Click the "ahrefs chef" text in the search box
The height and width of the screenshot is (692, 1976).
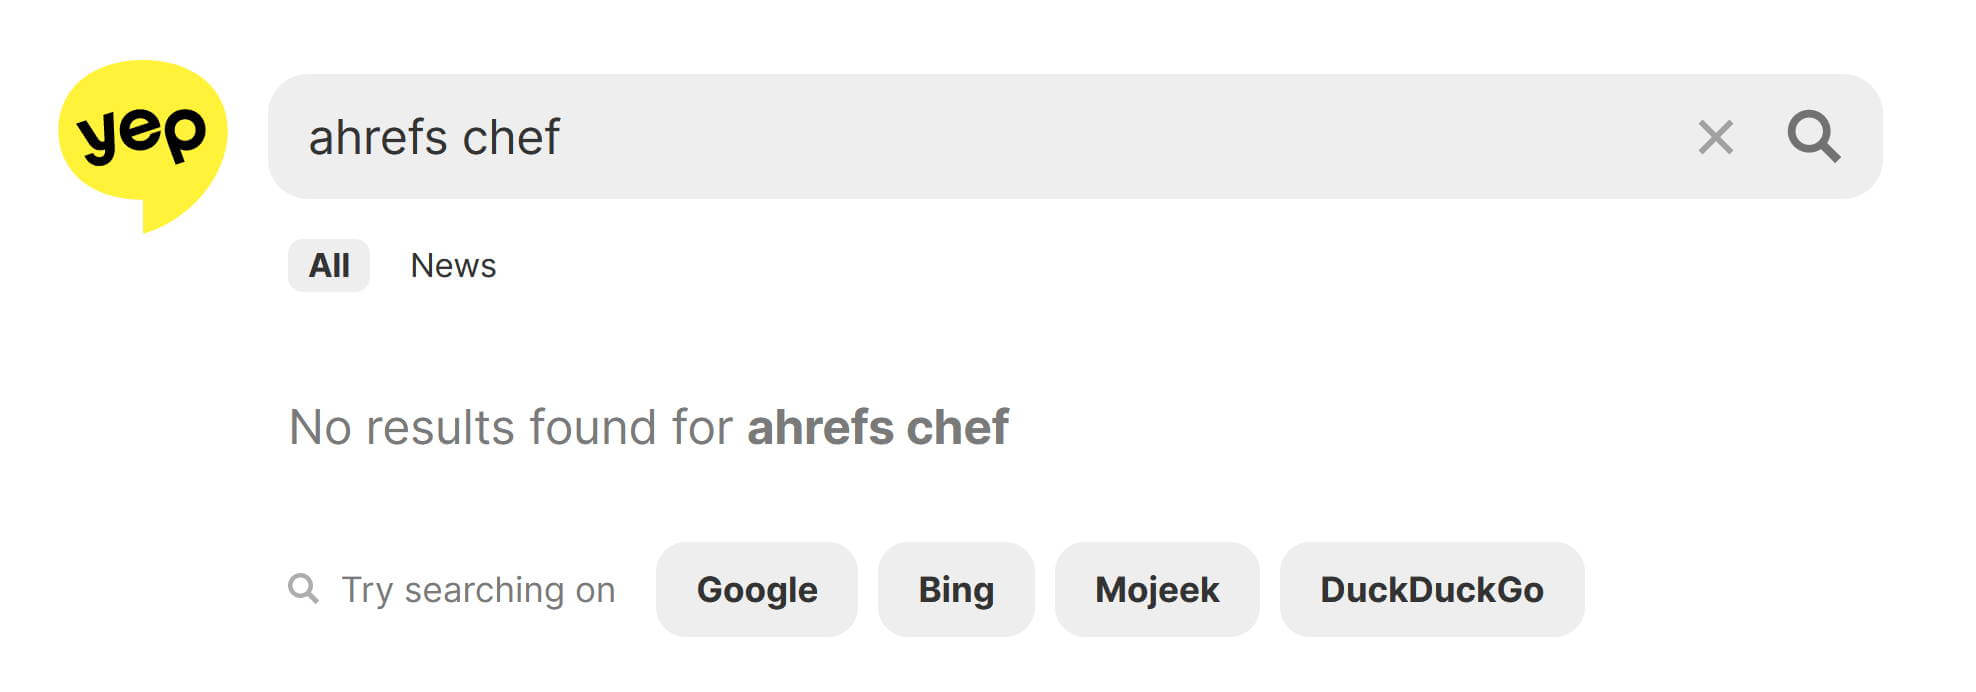tap(434, 137)
